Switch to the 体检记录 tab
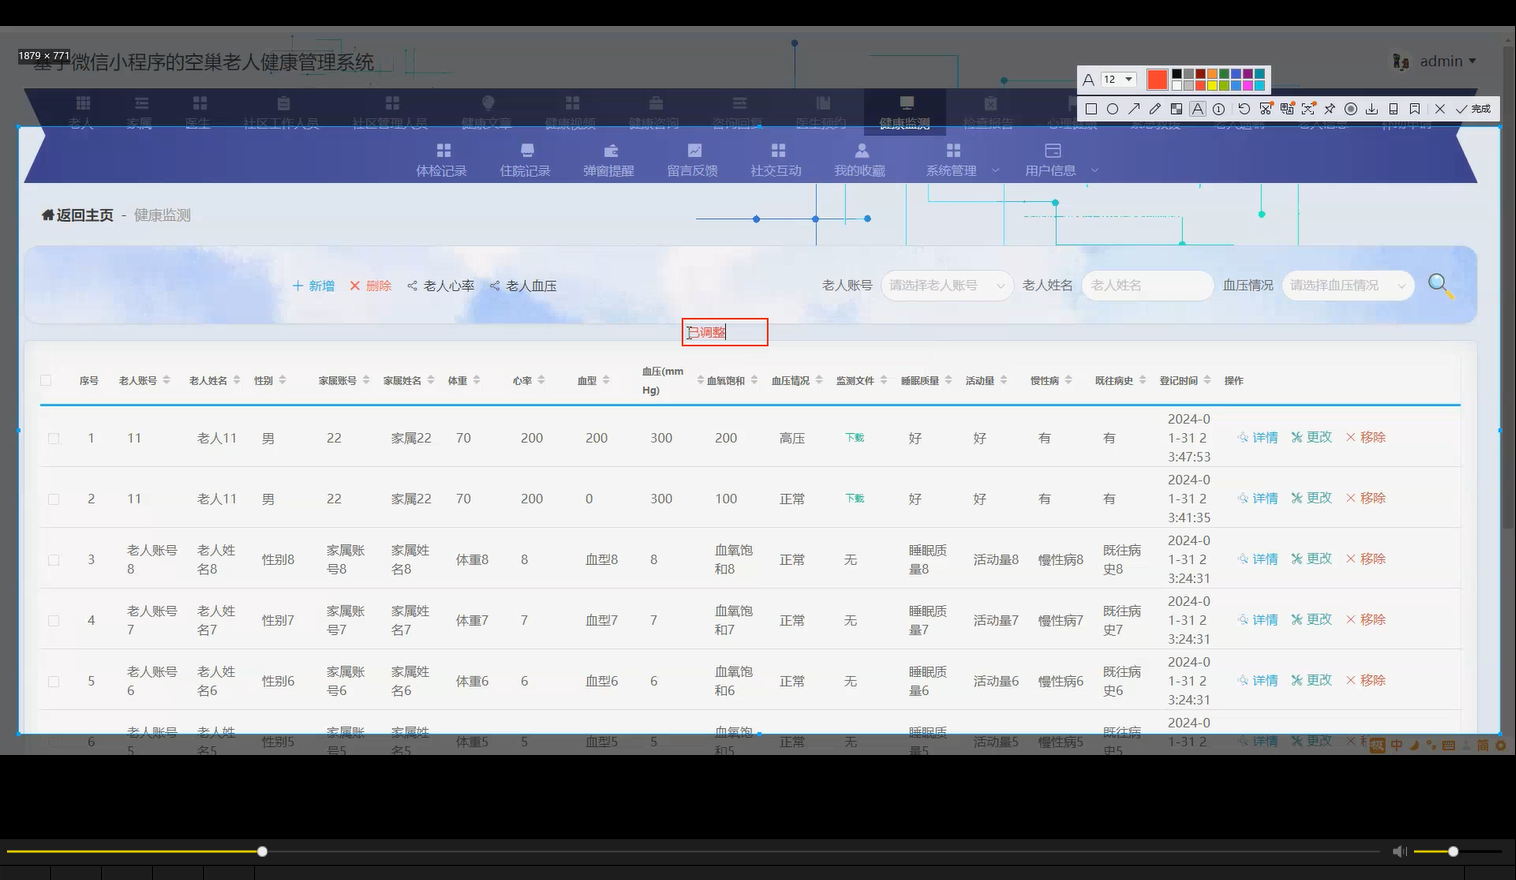1516x880 pixels. coord(442,158)
